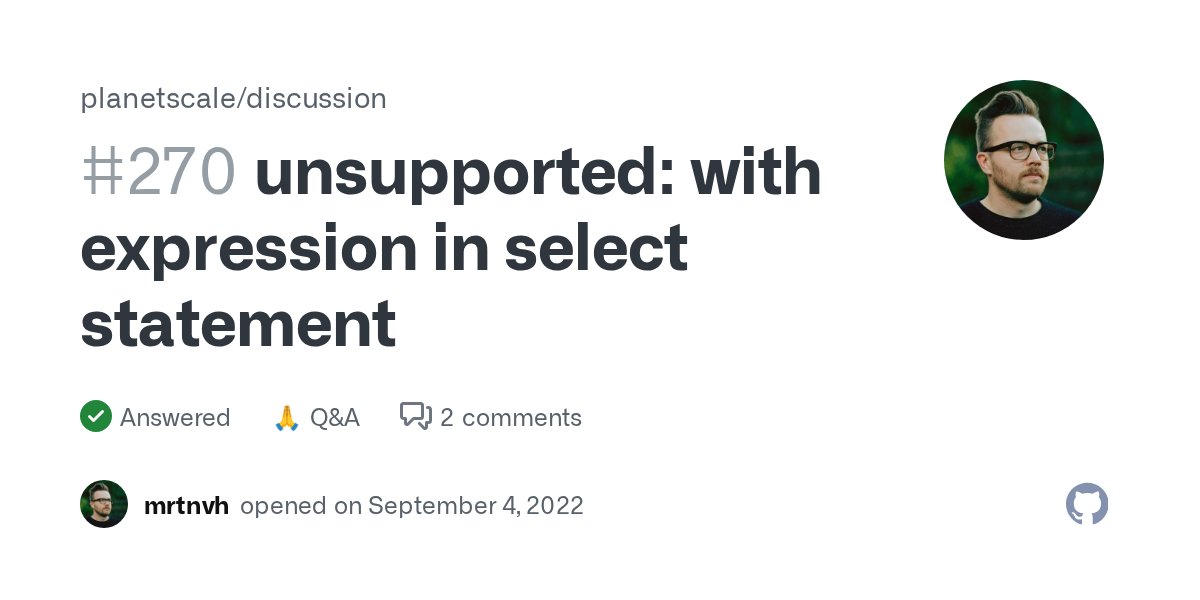Click the "comments" word beside the count
Image resolution: width=1200 pixels, height=600 pixels.
(x=522, y=417)
